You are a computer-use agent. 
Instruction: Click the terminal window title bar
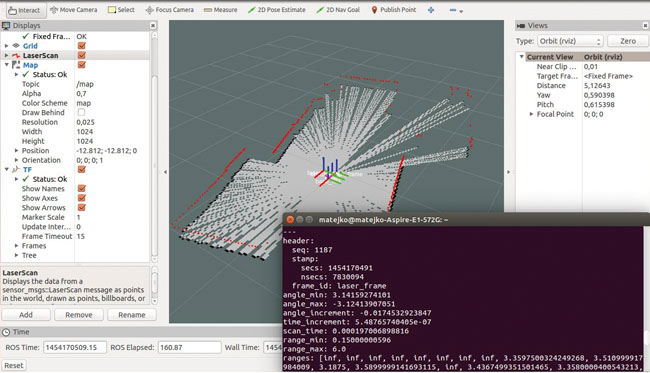tap(466, 220)
